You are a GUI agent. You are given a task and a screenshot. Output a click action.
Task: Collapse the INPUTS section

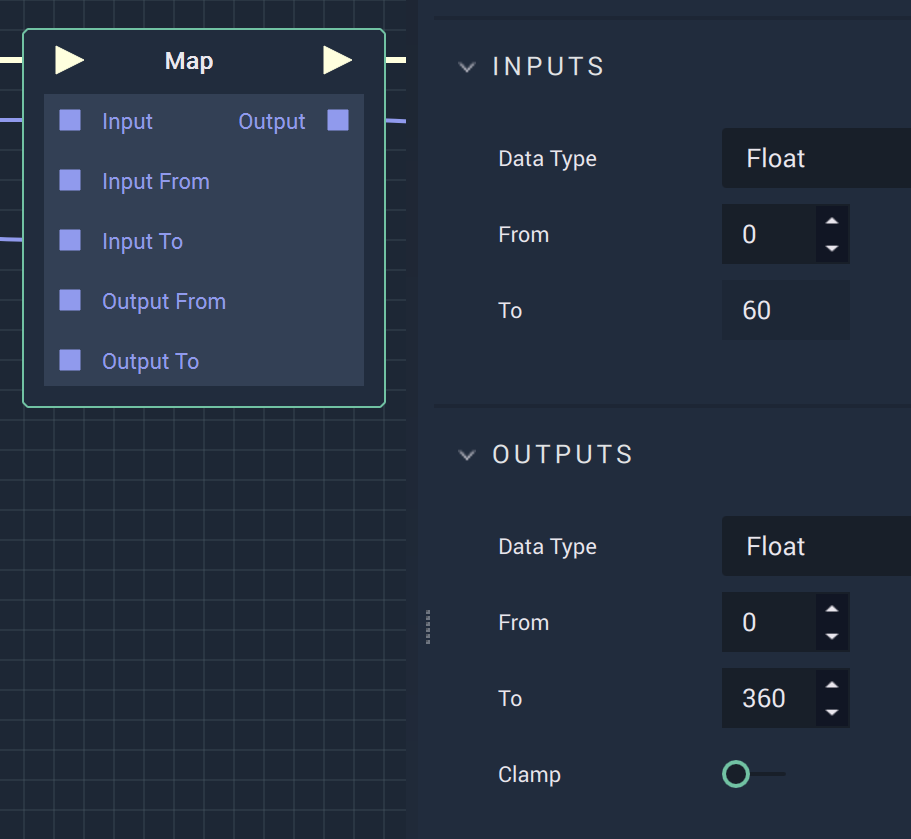(467, 67)
